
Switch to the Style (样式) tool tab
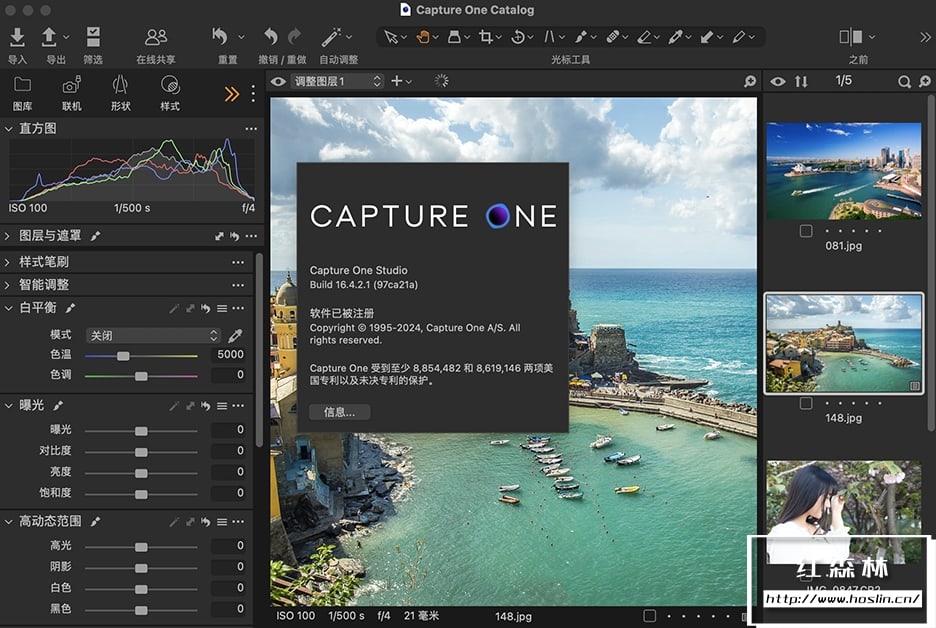170,86
